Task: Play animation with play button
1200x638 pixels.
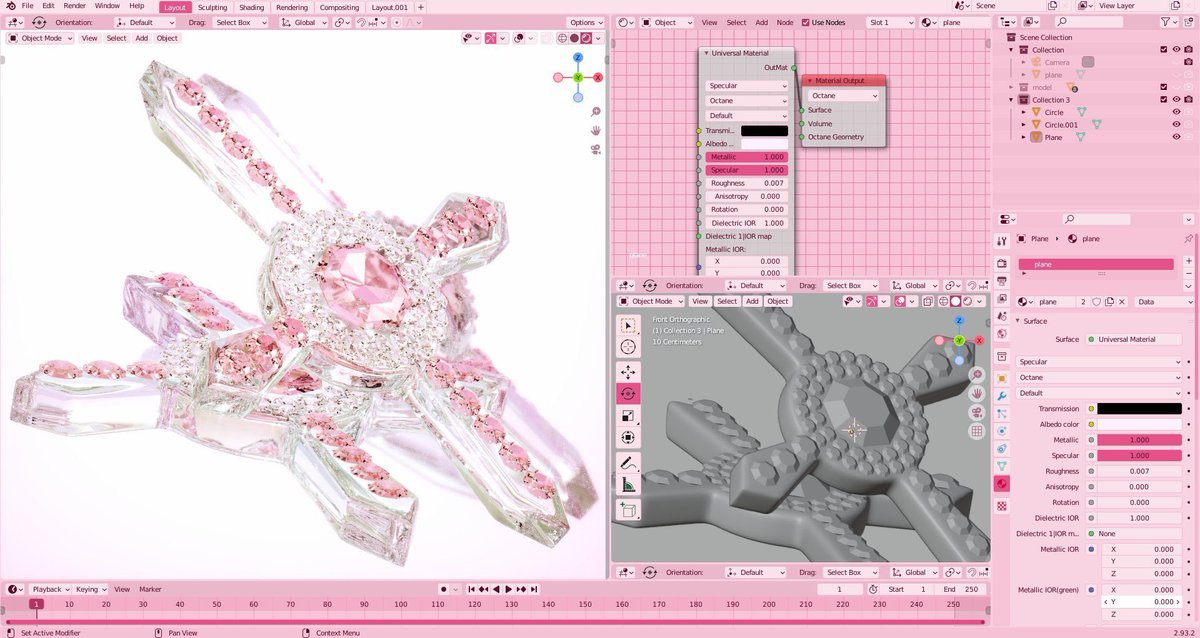Action: point(508,589)
